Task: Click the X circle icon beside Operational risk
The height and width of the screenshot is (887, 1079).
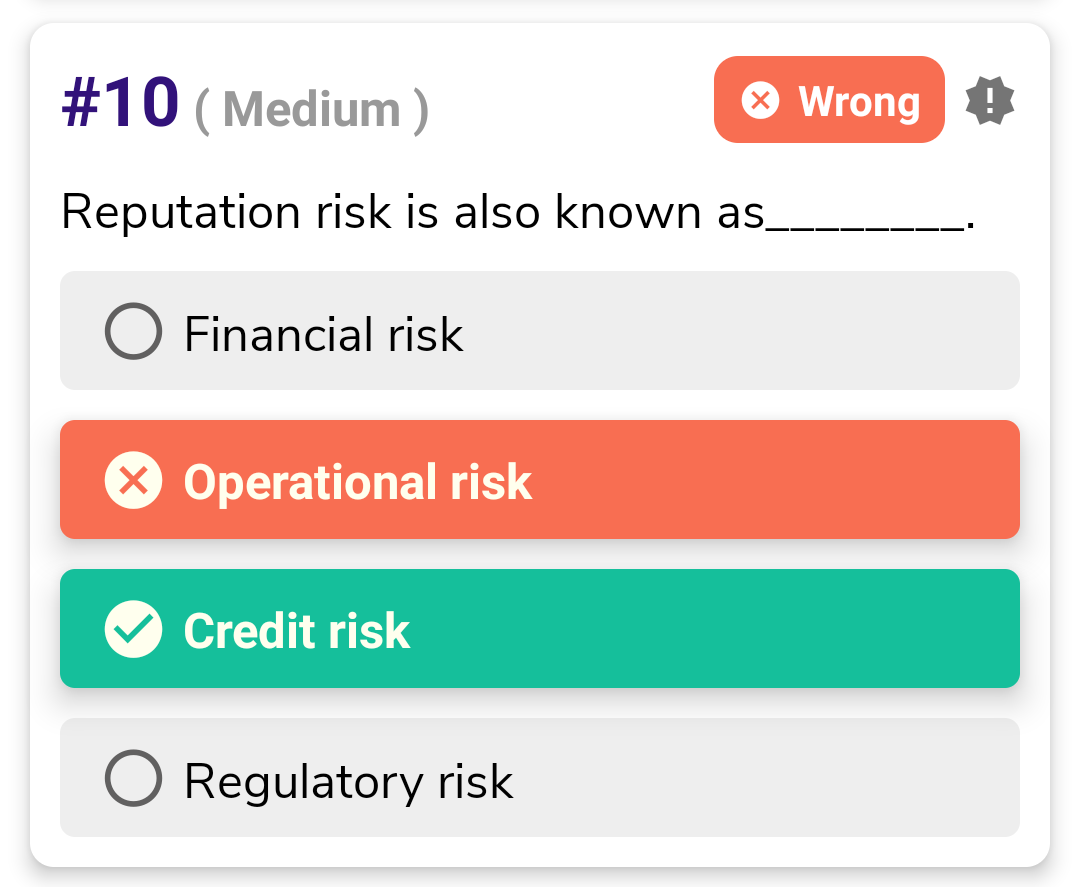Action: coord(133,481)
